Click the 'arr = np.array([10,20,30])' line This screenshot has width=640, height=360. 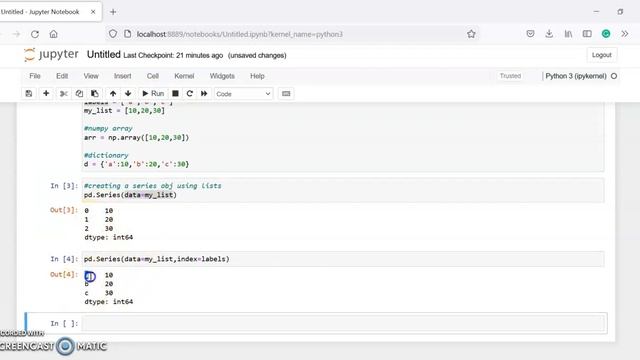137,138
